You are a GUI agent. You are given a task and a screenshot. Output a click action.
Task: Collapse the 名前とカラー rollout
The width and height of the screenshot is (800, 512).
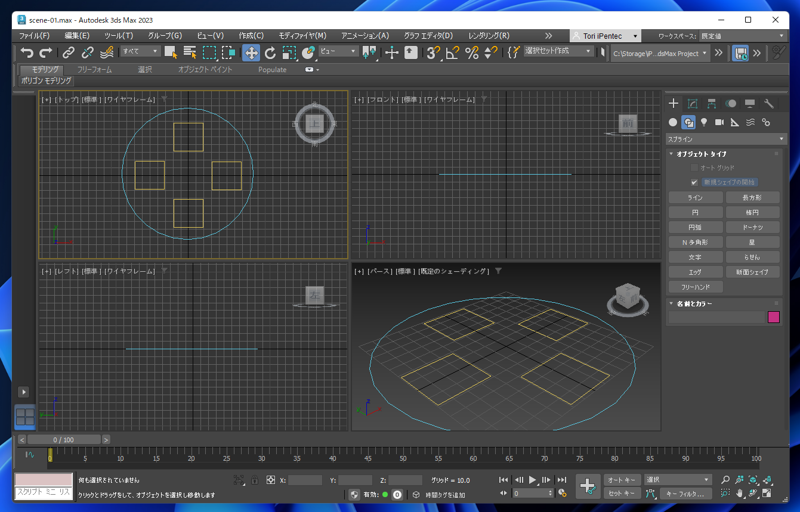pyautogui.click(x=694, y=303)
